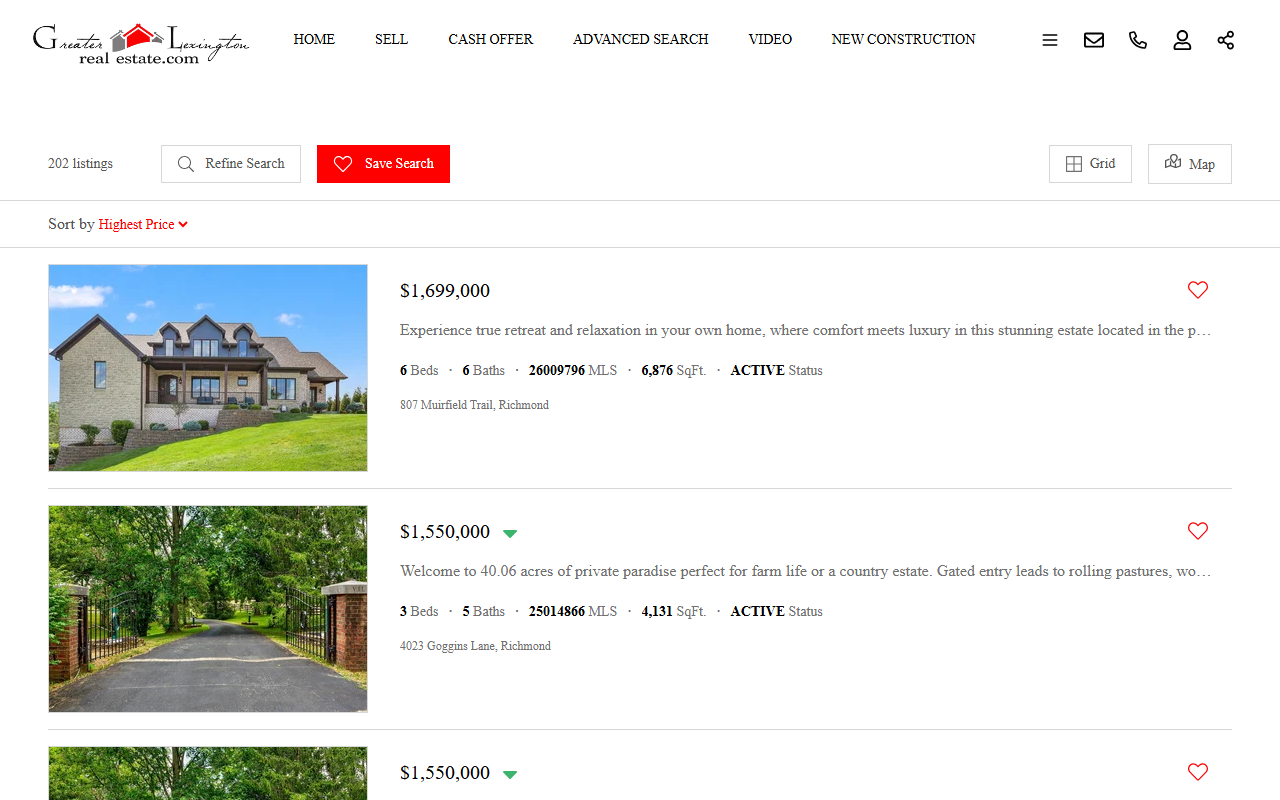The image size is (1280, 800).
Task: Favorite the Goggins Lane listing heart
Action: click(x=1198, y=531)
